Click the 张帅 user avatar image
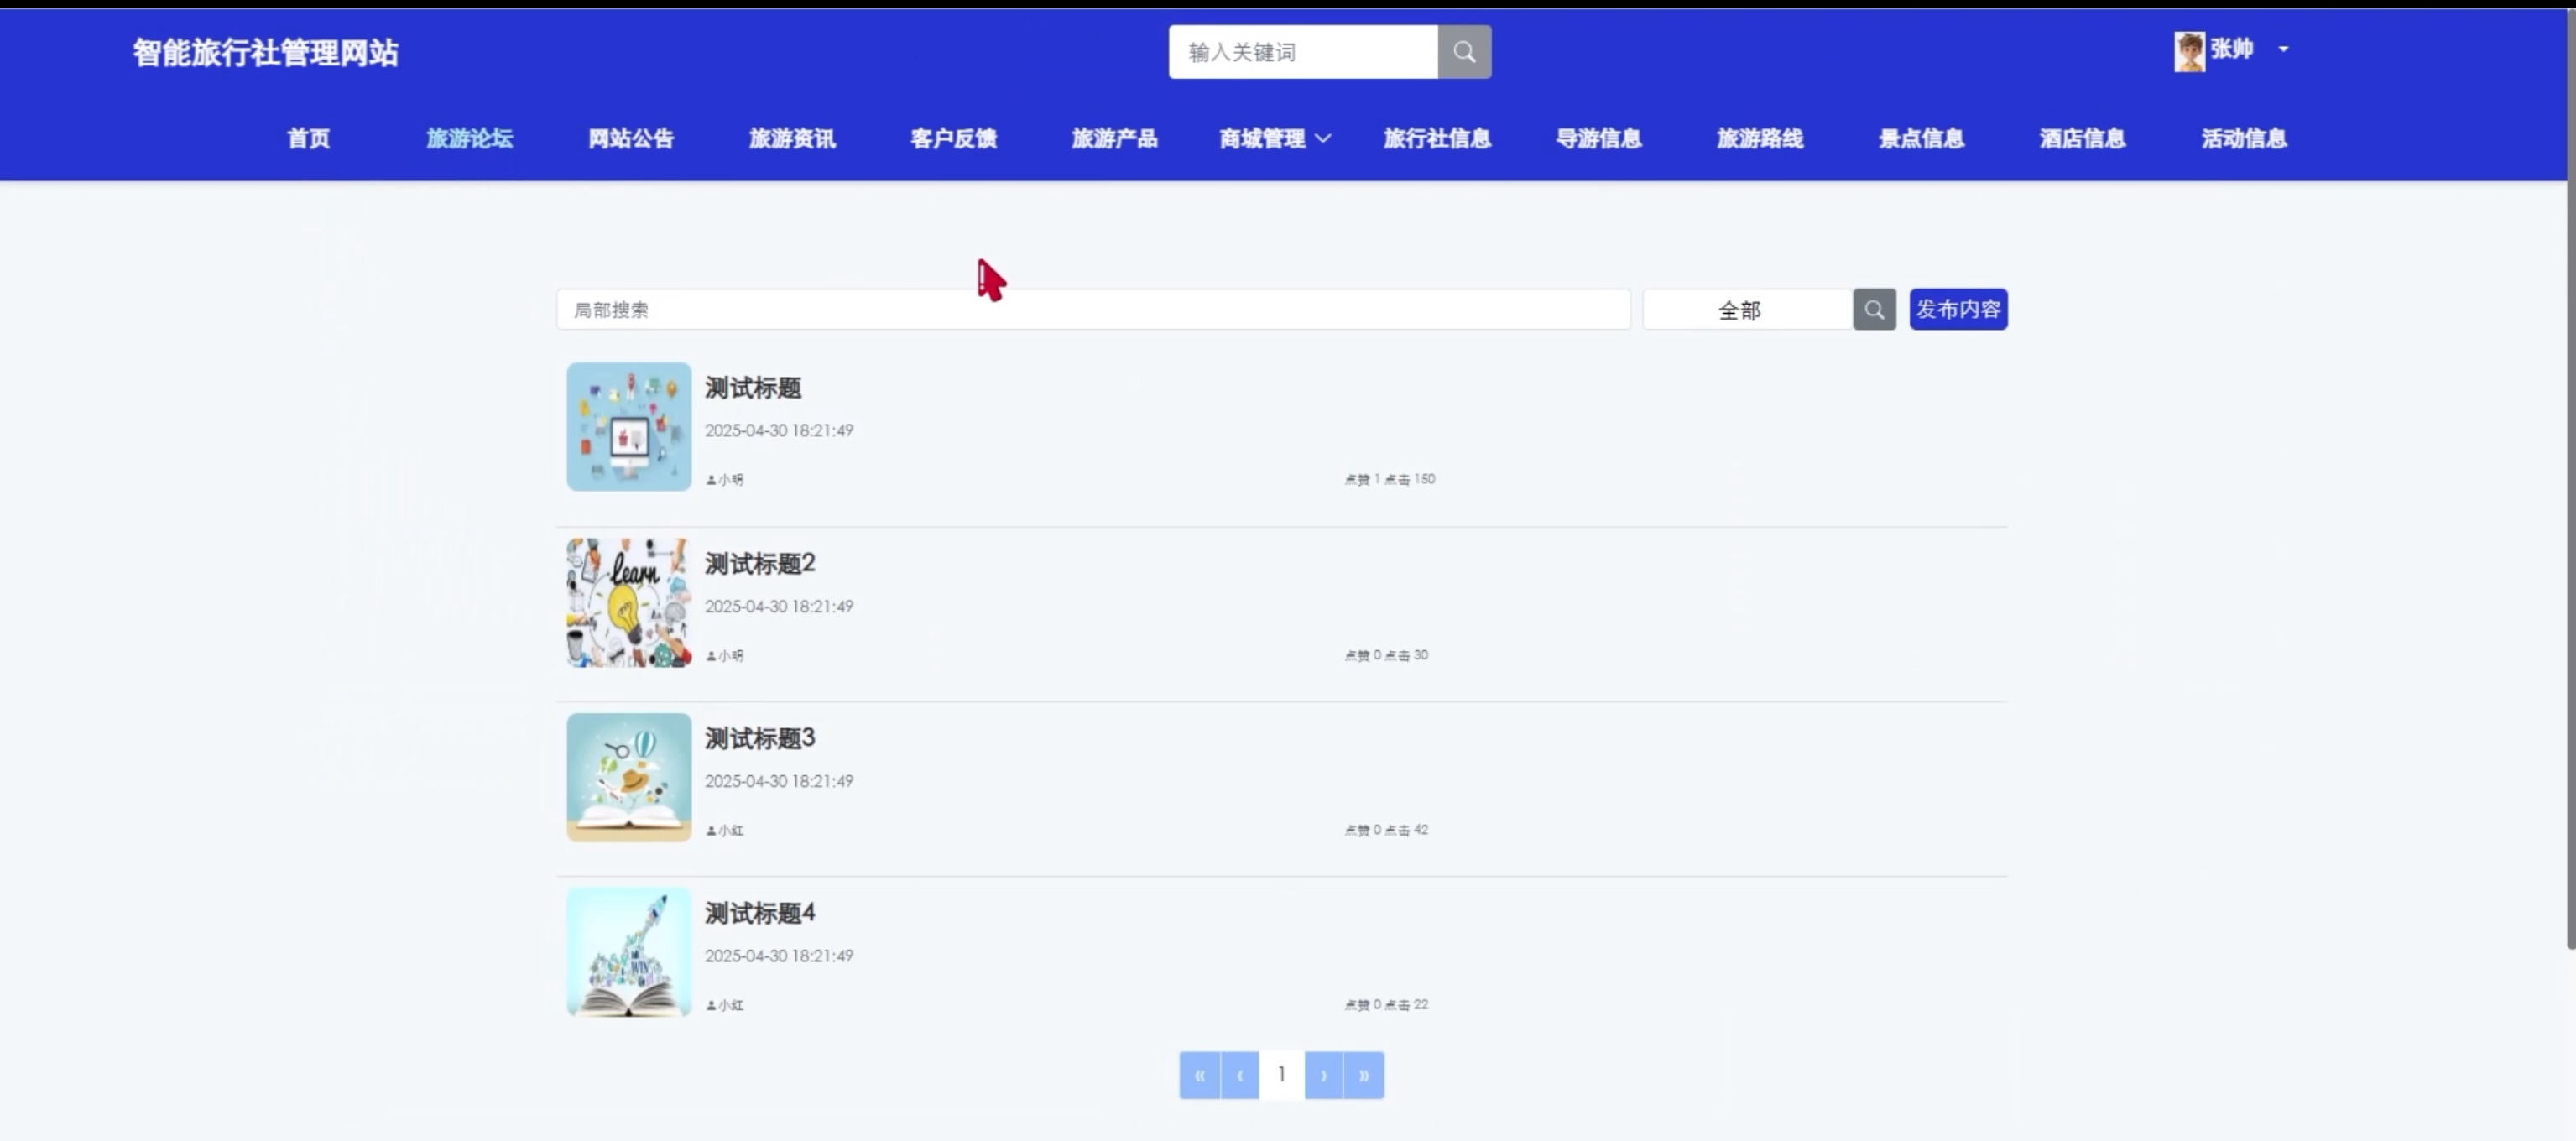The height and width of the screenshot is (1141, 2576). pyautogui.click(x=2188, y=51)
